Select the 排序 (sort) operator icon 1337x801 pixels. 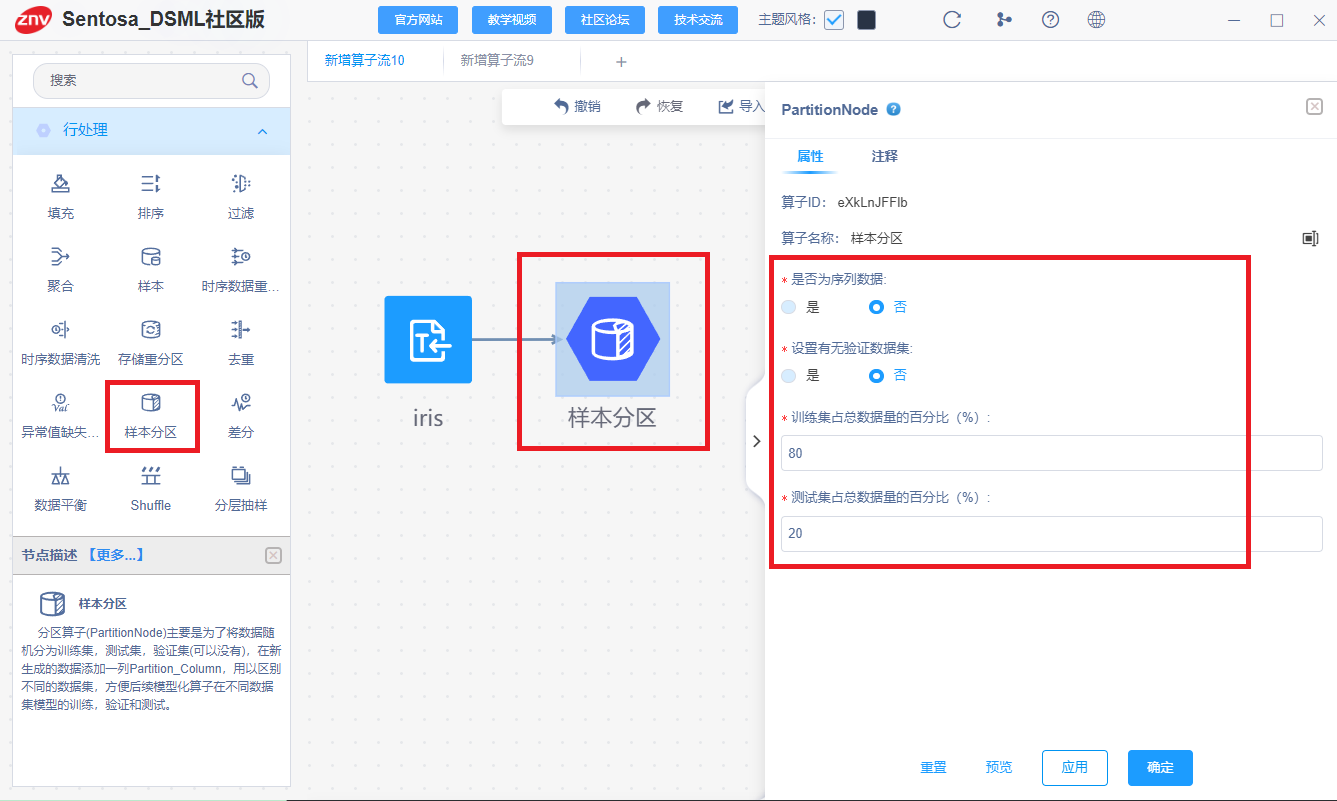tap(150, 184)
